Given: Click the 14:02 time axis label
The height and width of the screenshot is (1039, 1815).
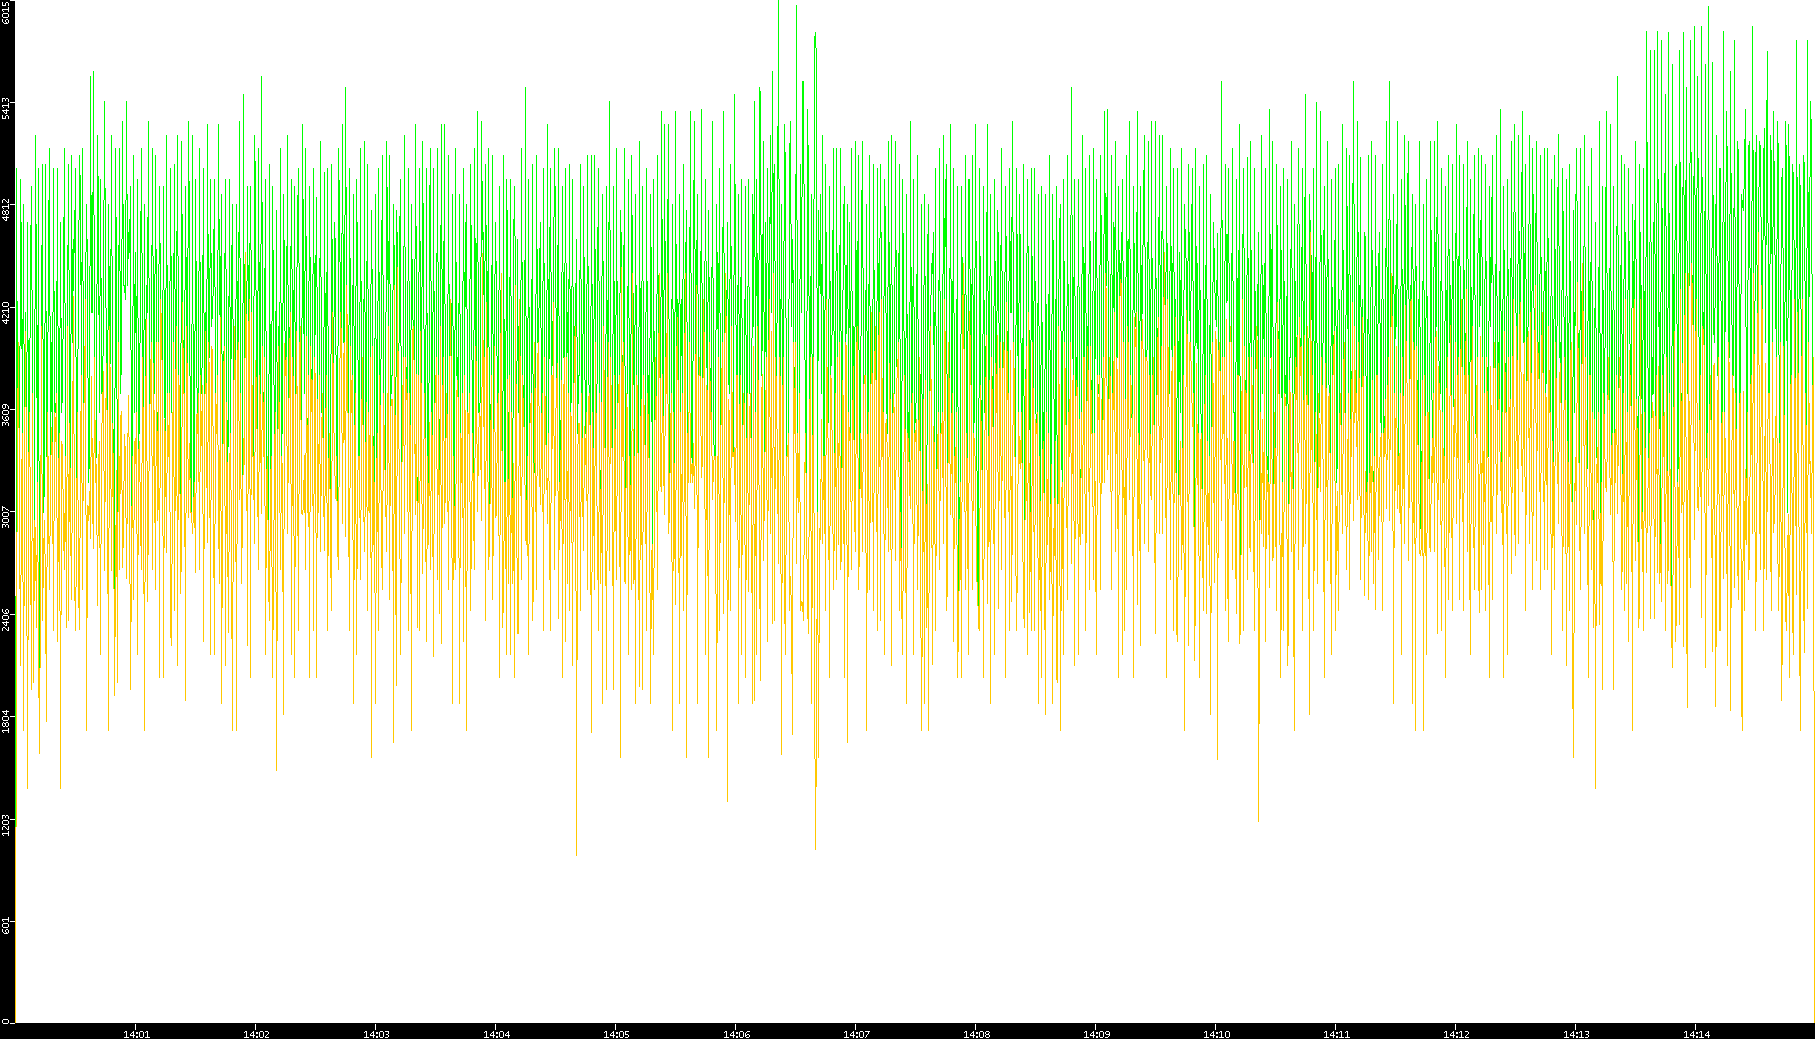Looking at the screenshot, I should pos(256,1034).
